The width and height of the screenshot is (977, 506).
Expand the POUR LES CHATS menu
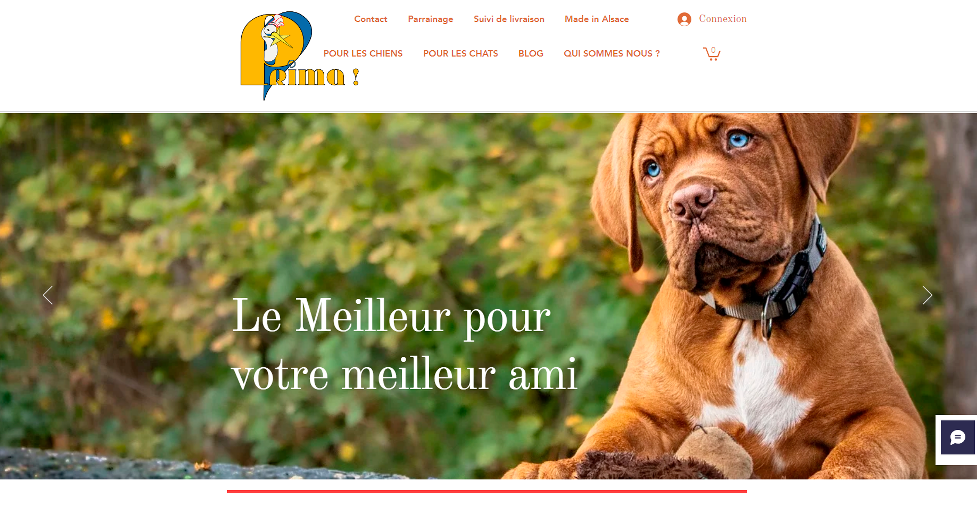[460, 54]
